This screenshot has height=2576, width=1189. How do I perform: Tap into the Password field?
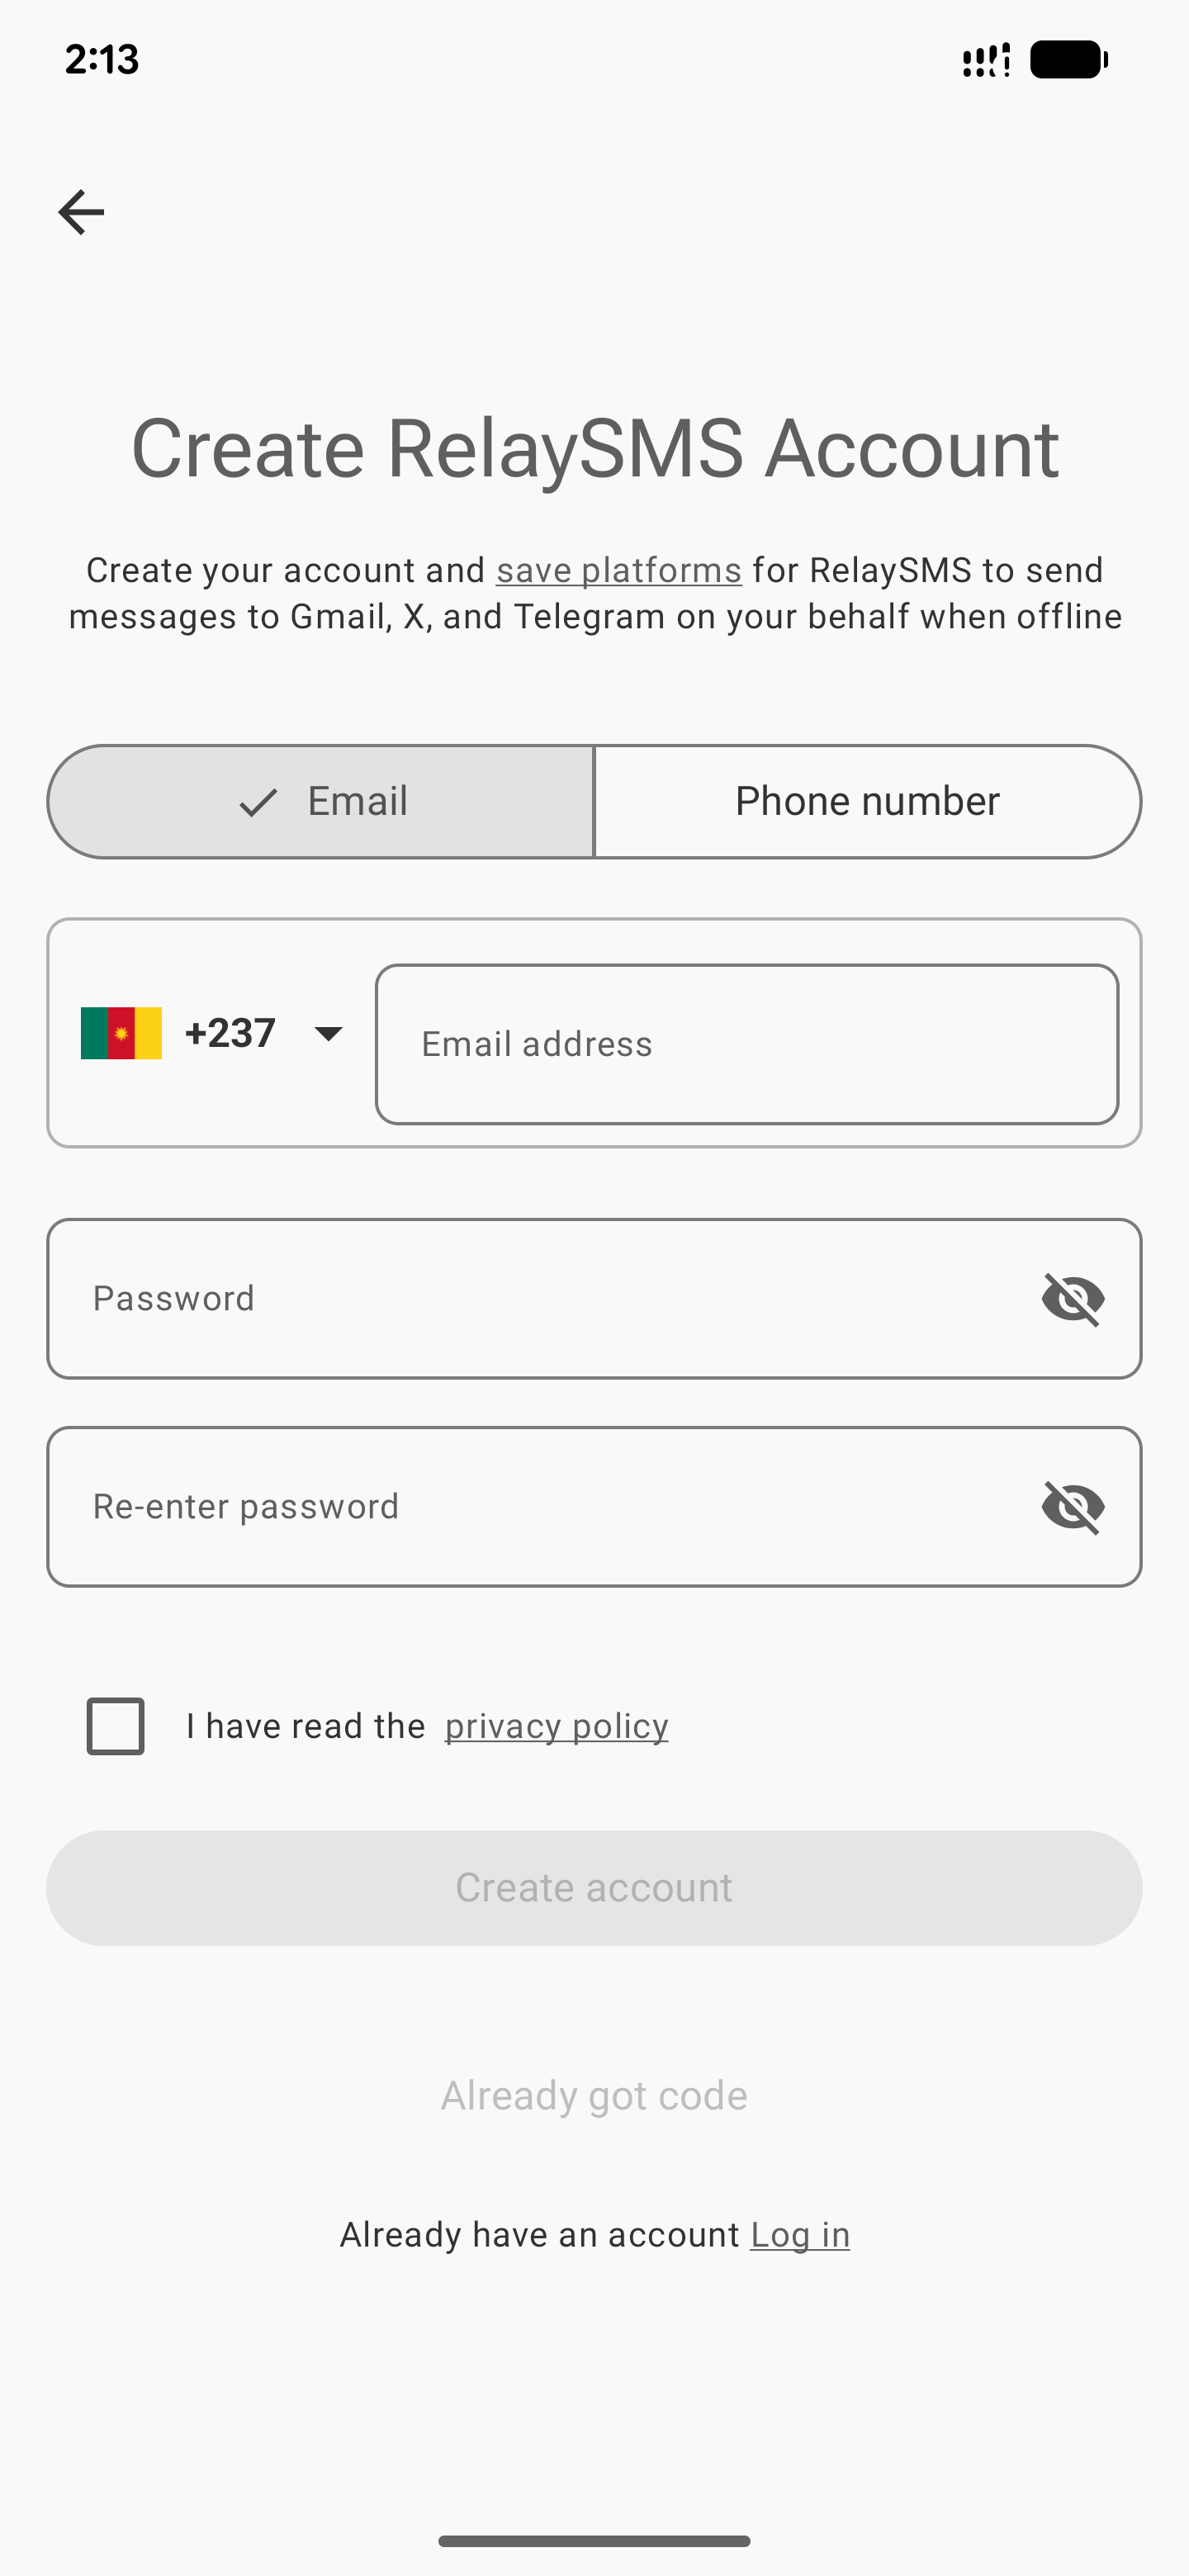coord(540,1299)
